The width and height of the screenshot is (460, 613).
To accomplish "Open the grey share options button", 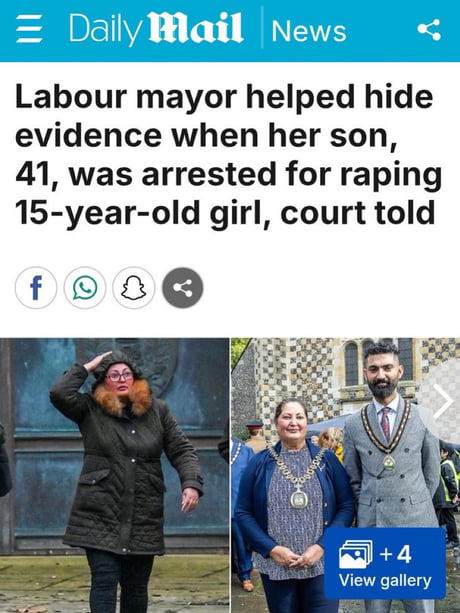I will (x=183, y=288).
